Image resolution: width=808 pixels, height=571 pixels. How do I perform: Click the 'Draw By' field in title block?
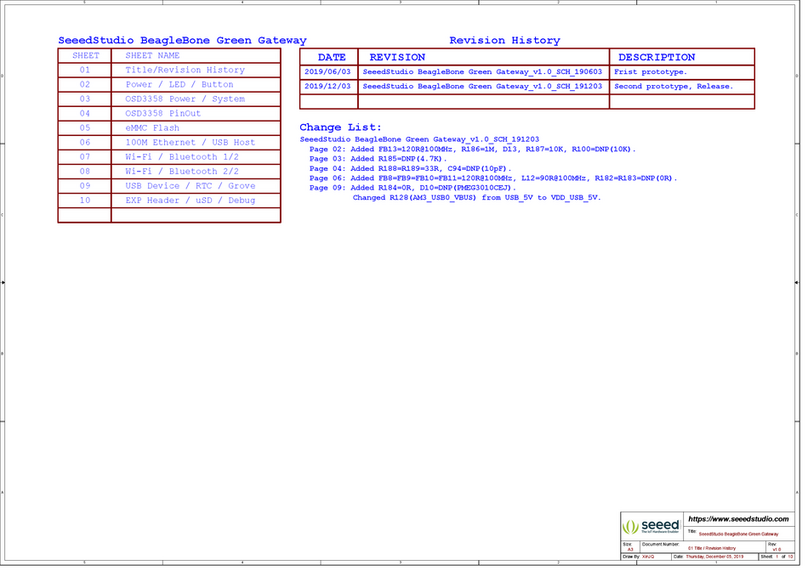click(647, 557)
